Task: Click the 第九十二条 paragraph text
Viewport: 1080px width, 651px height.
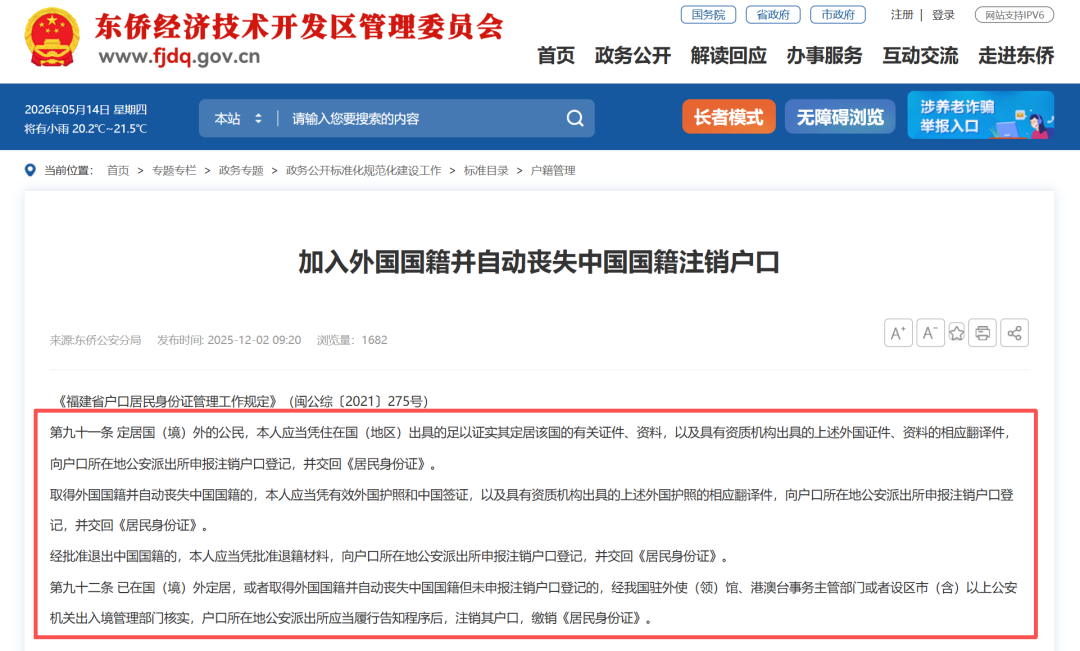Action: [533, 603]
